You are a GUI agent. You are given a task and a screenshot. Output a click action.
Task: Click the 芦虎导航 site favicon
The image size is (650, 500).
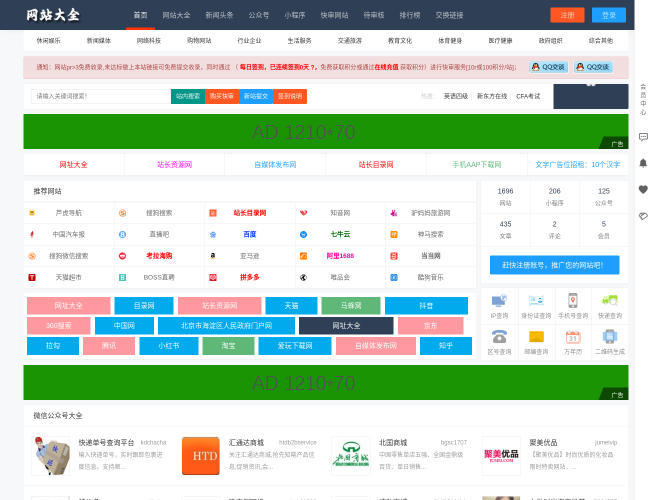32,213
